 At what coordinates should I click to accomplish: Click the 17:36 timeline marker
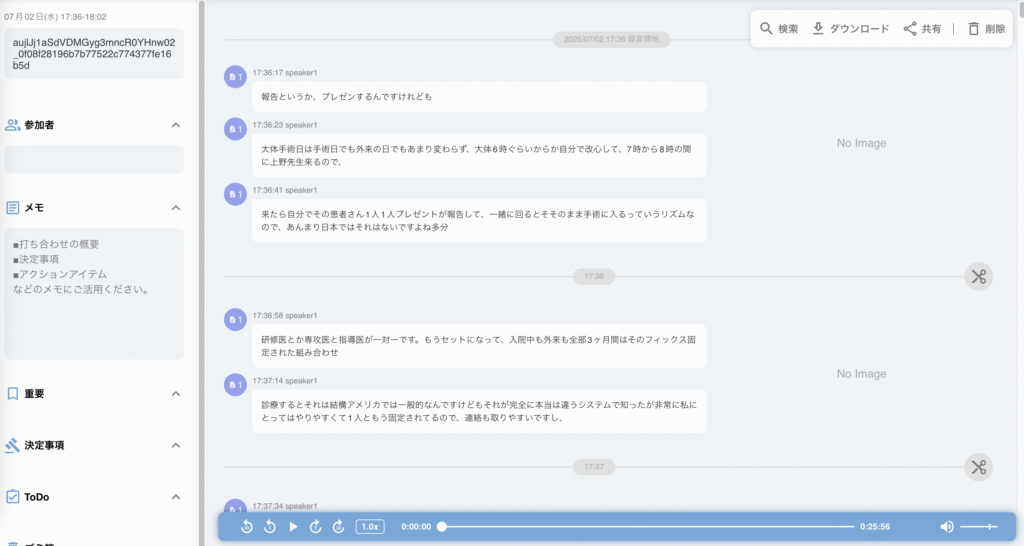[594, 276]
